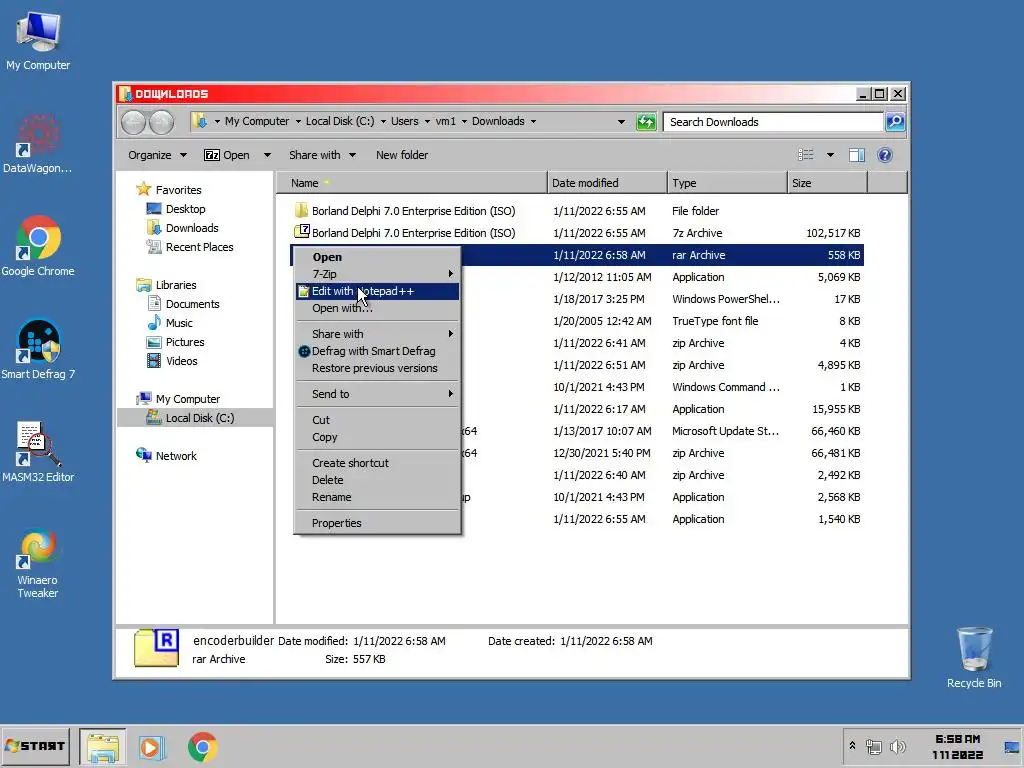
Task: Open the Music library
Action: pyautogui.click(x=170, y=323)
